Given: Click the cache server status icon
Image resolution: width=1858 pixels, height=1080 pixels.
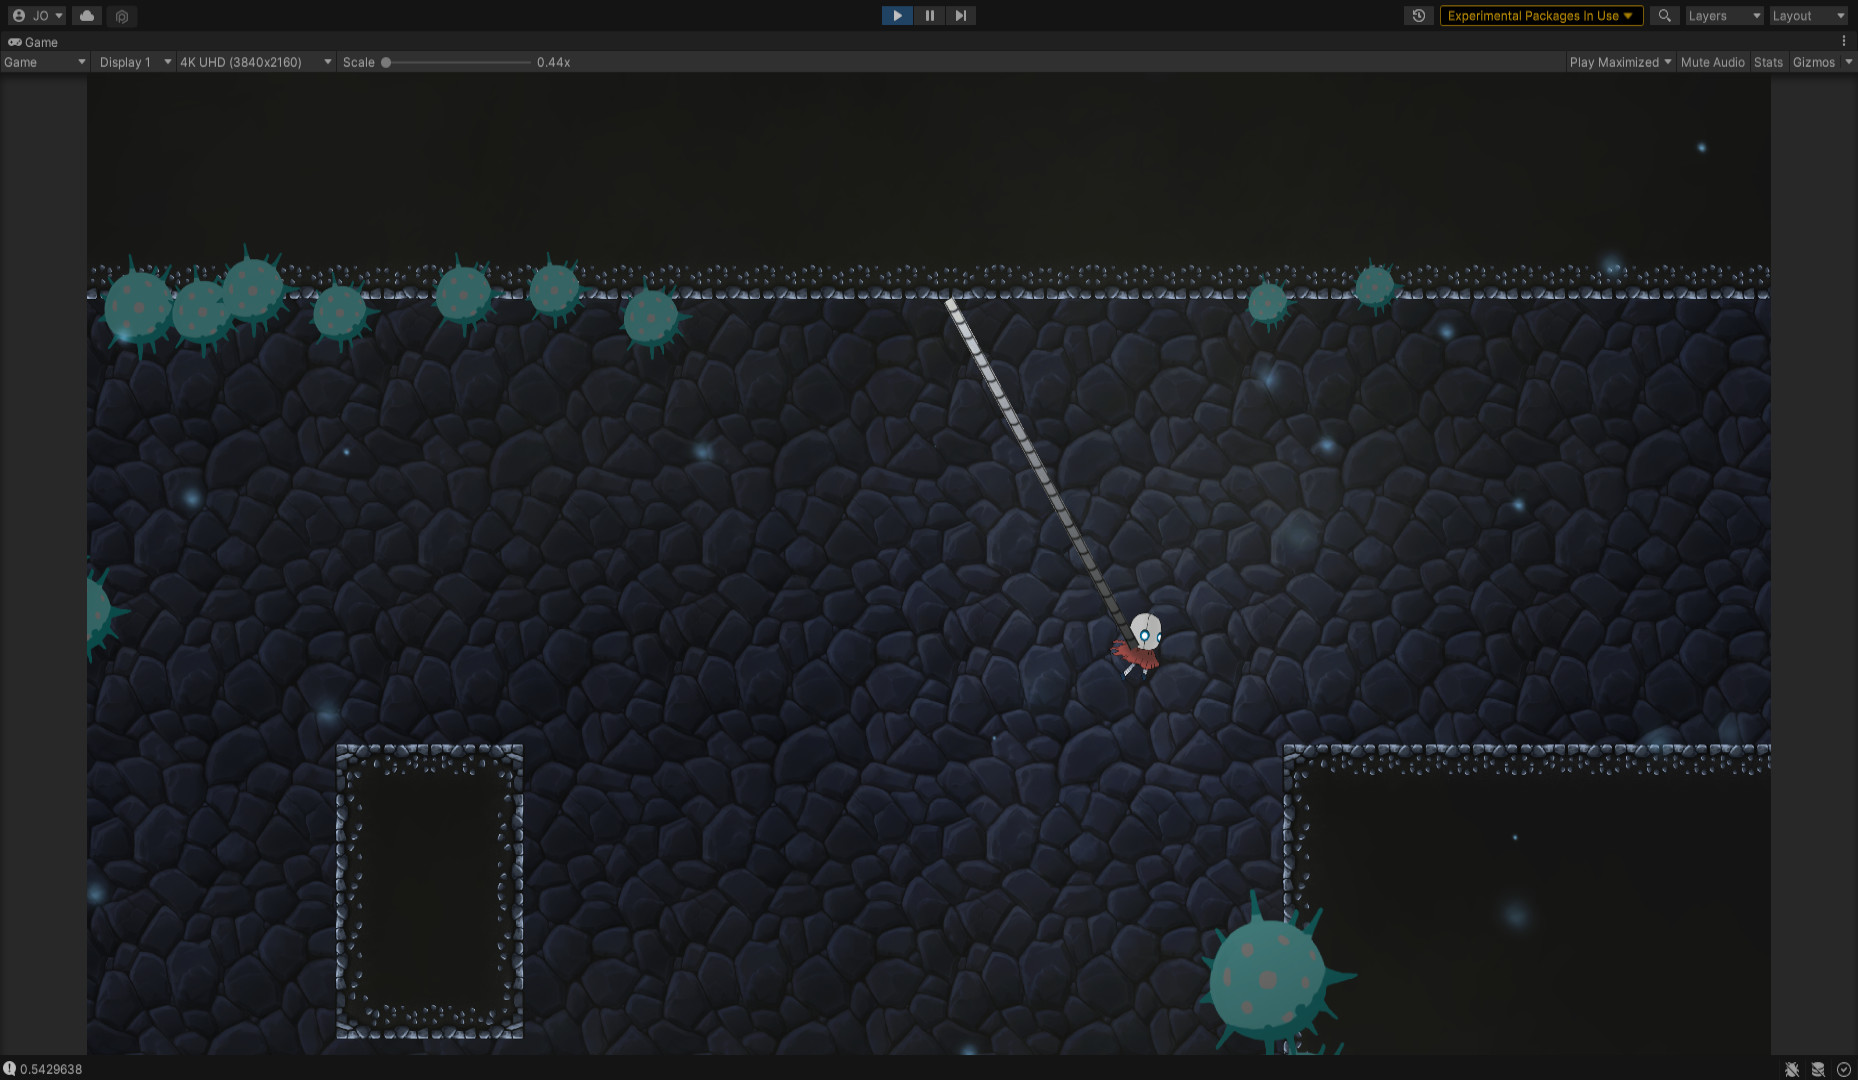Looking at the screenshot, I should click(1818, 1069).
